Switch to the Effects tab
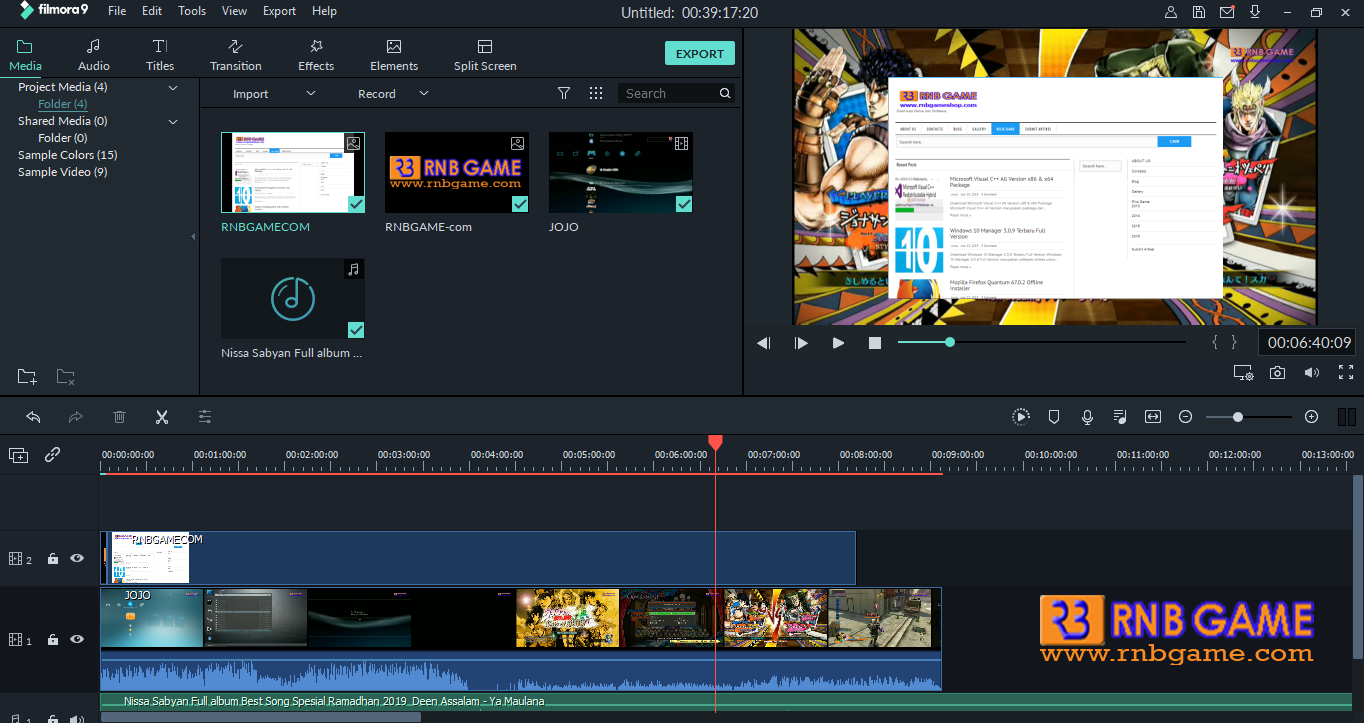This screenshot has width=1364, height=723. tap(316, 55)
